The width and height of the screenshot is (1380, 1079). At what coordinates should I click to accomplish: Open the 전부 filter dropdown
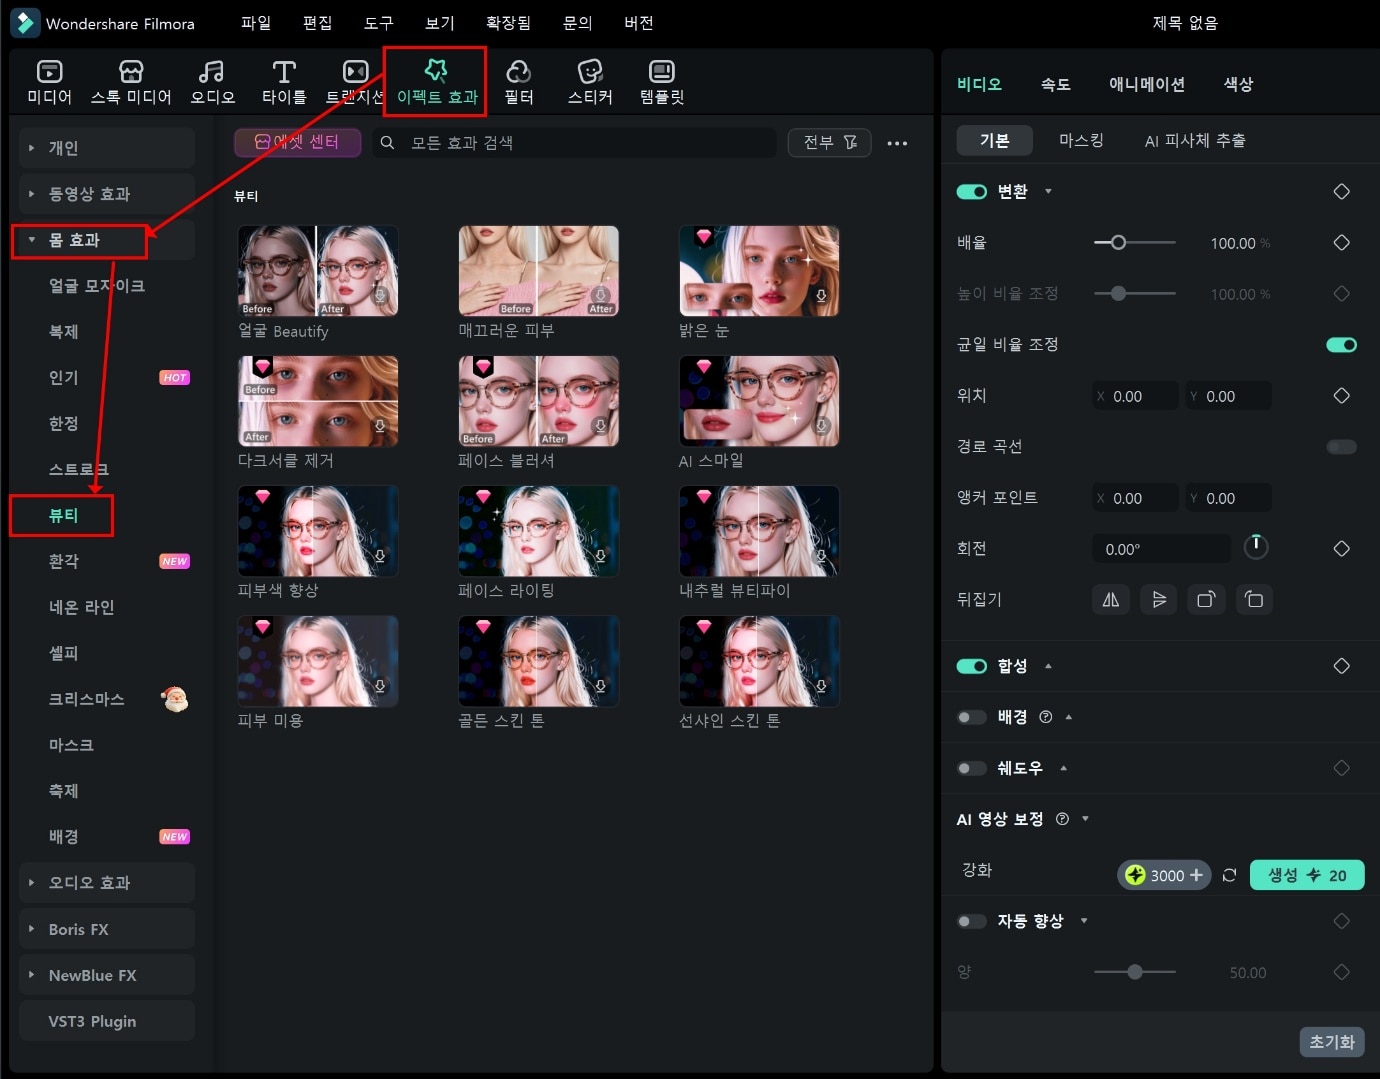[829, 143]
